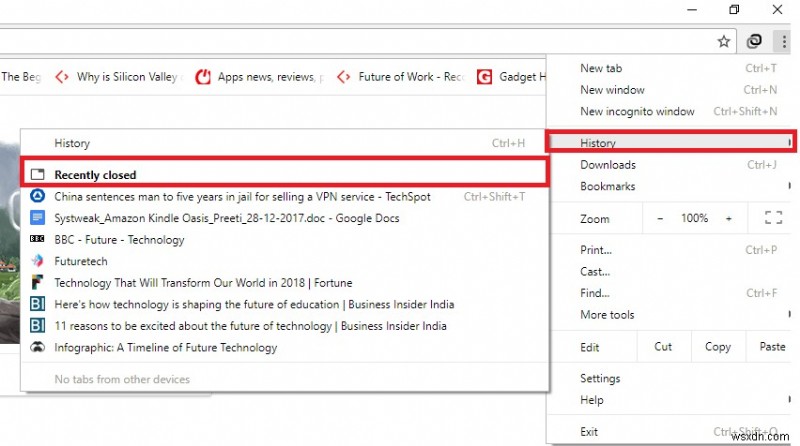The image size is (800, 446).
Task: Click the Fortune F icon
Action: [x=37, y=282]
